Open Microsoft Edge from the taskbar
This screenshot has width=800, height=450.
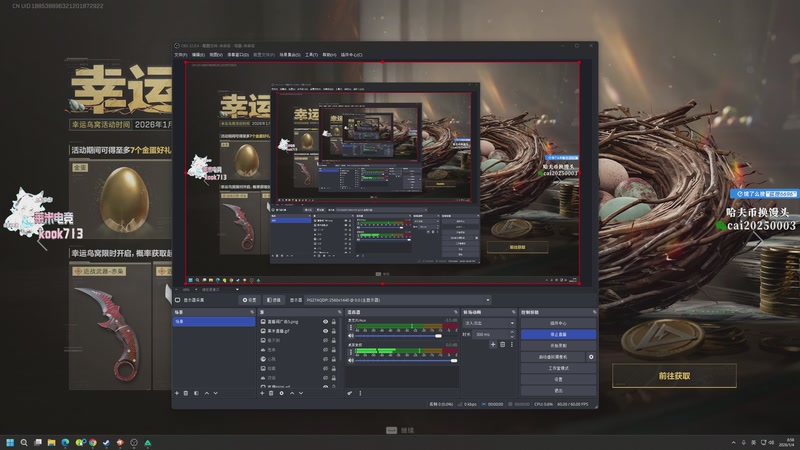click(x=65, y=442)
